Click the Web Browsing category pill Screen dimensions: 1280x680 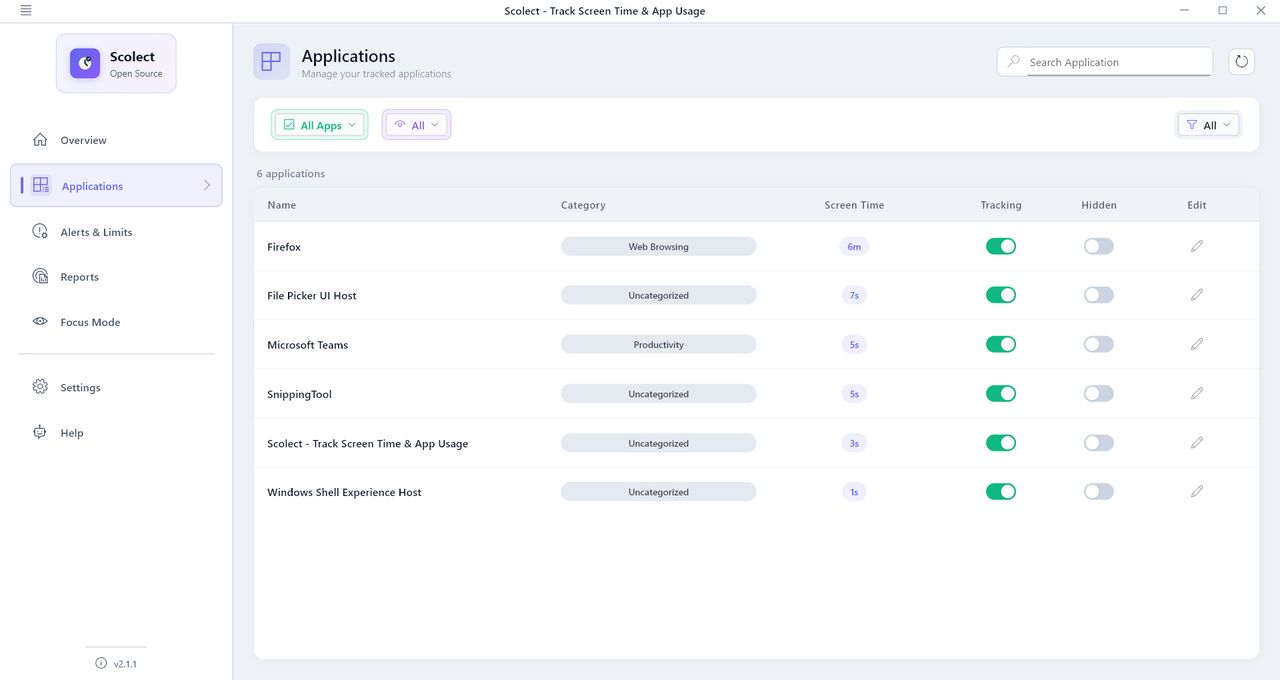pyautogui.click(x=658, y=246)
